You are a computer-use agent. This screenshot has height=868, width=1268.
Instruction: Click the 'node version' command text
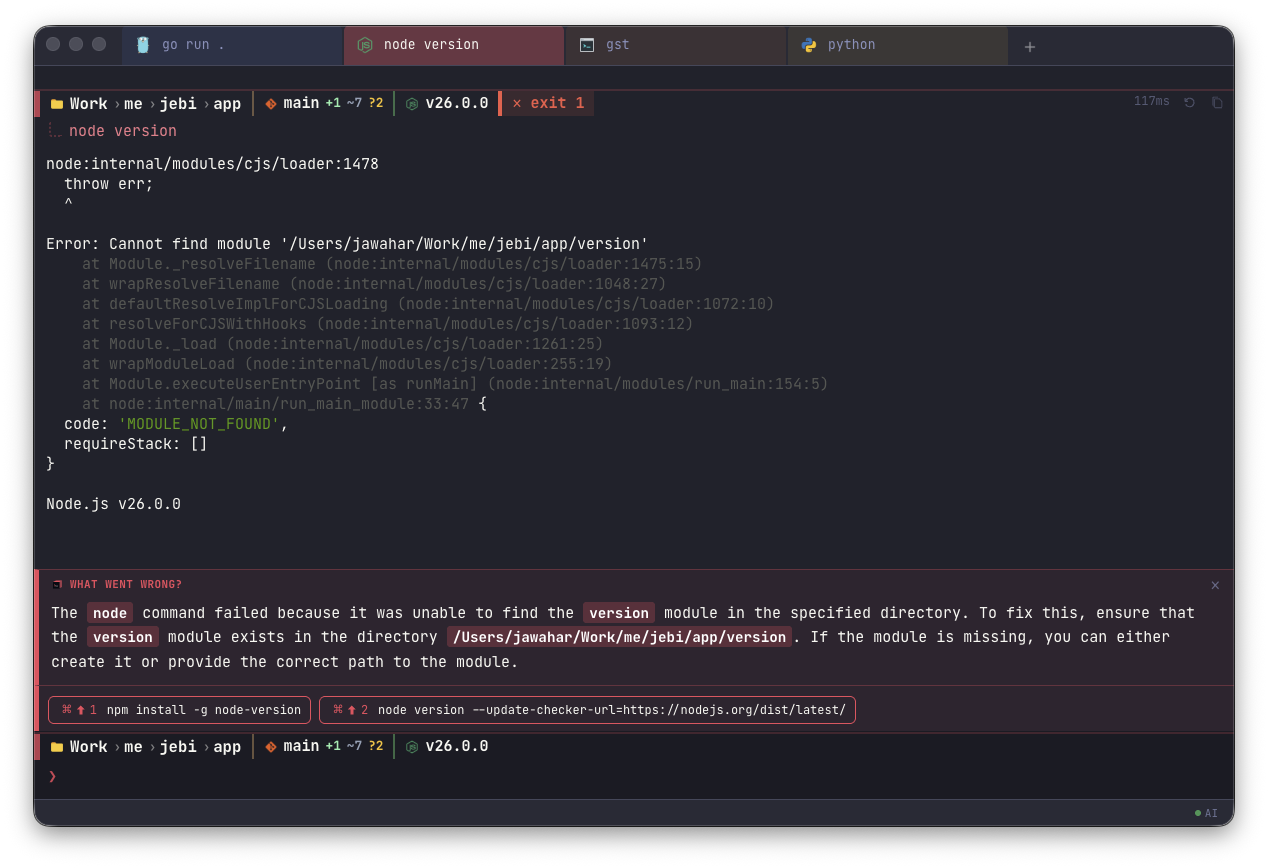123,131
